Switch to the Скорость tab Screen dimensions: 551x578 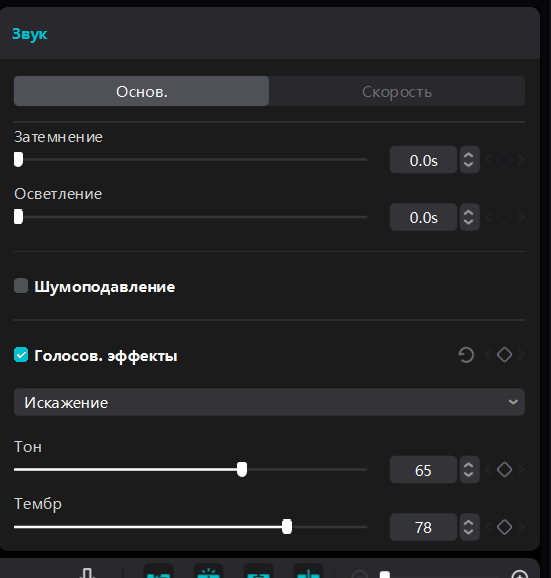397,91
